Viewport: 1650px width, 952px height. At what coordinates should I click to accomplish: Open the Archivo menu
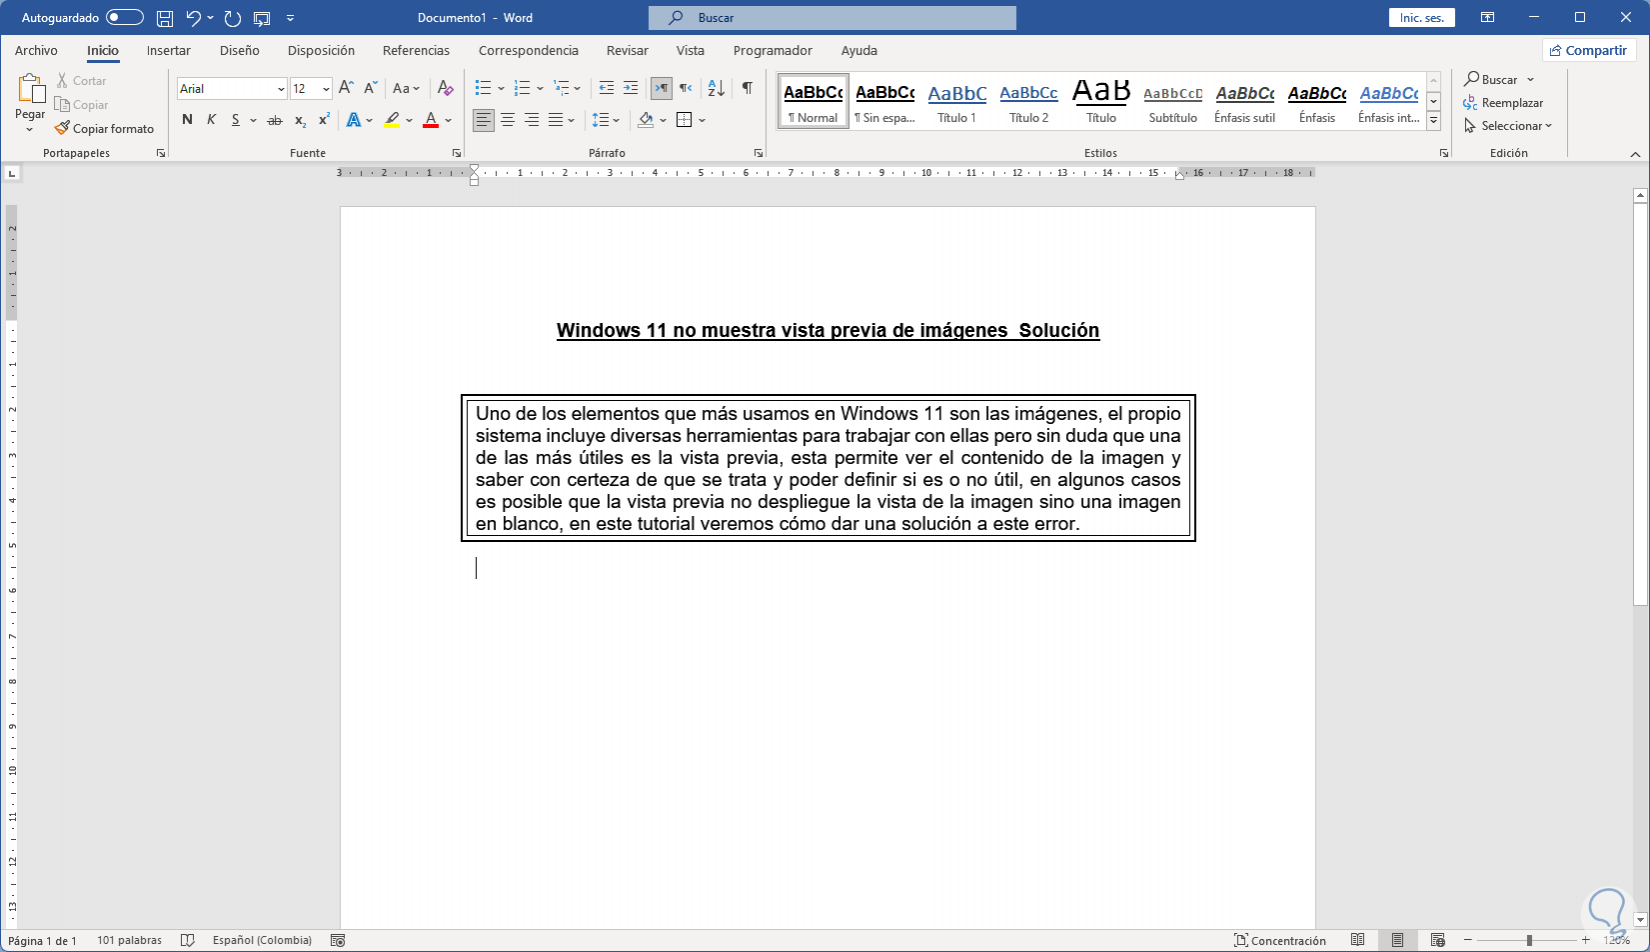click(x=36, y=50)
